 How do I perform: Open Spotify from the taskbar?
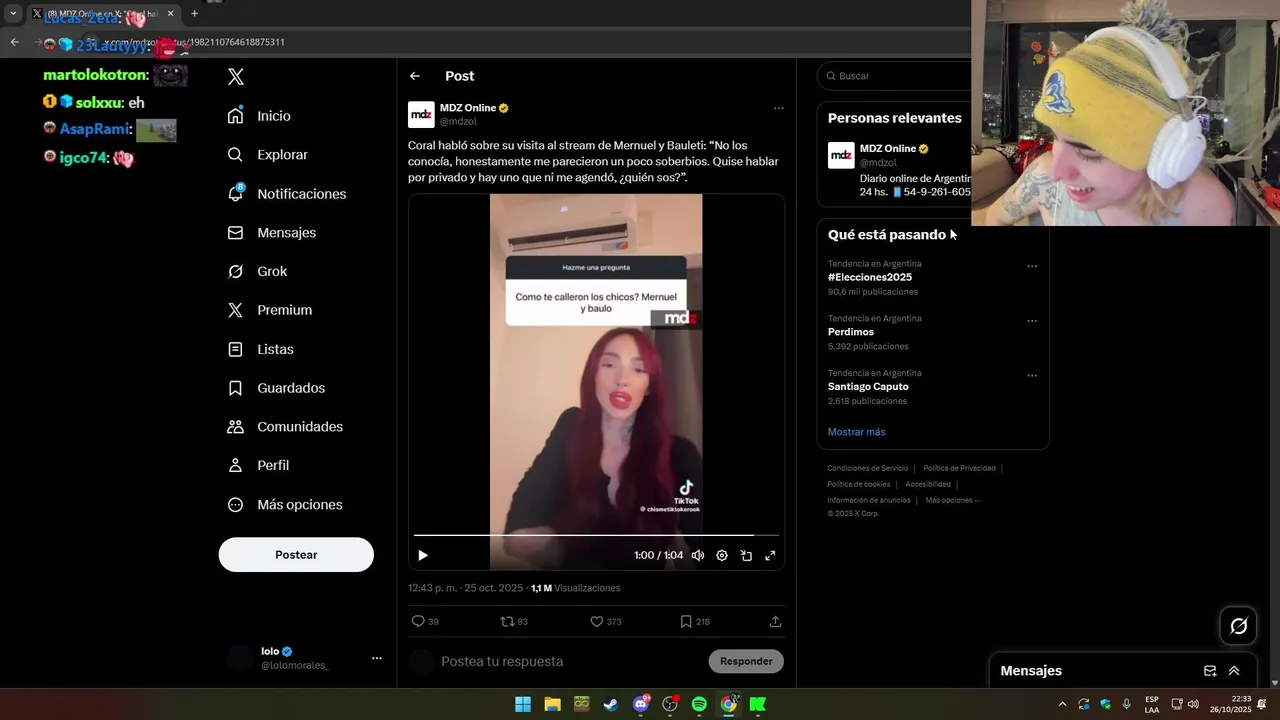pyautogui.click(x=699, y=704)
